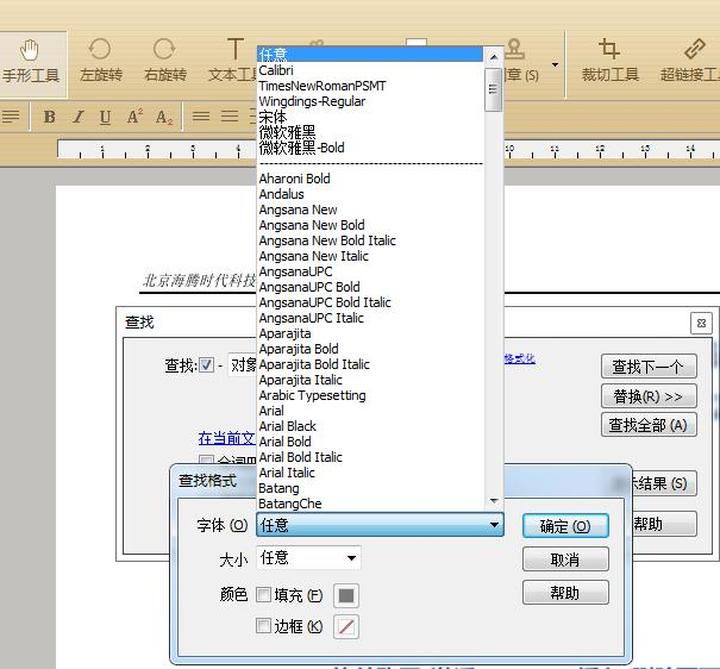Select BatangChe font

pos(370,504)
